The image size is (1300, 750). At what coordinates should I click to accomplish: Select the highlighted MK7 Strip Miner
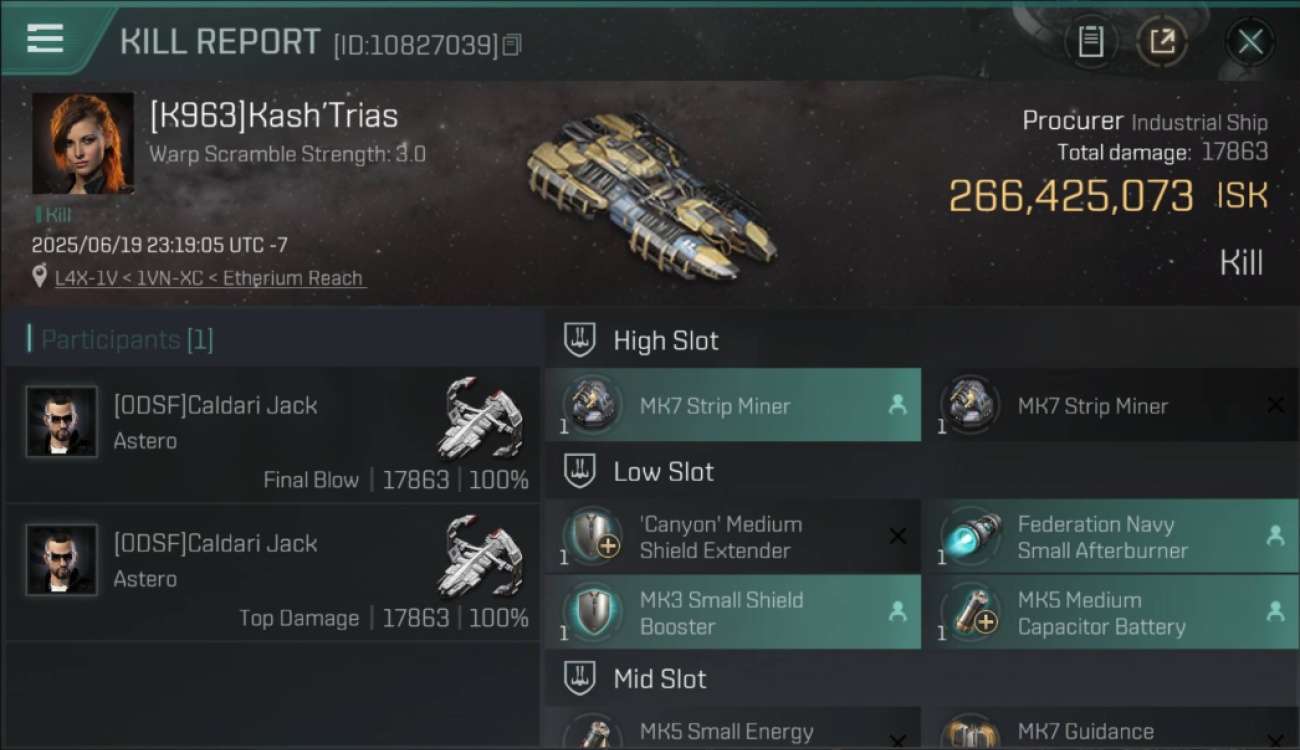(x=733, y=405)
